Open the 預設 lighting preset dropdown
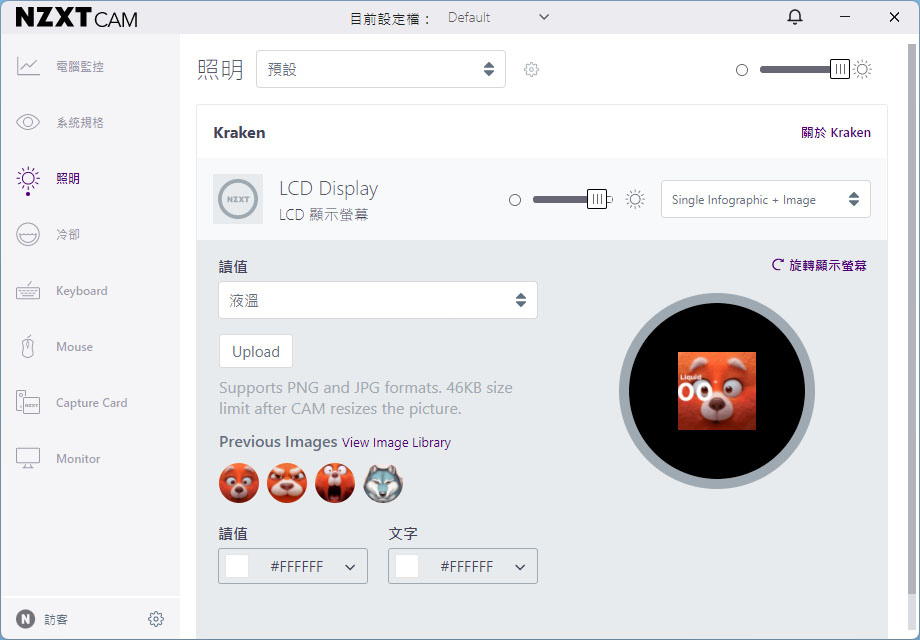The width and height of the screenshot is (920, 640). point(381,69)
